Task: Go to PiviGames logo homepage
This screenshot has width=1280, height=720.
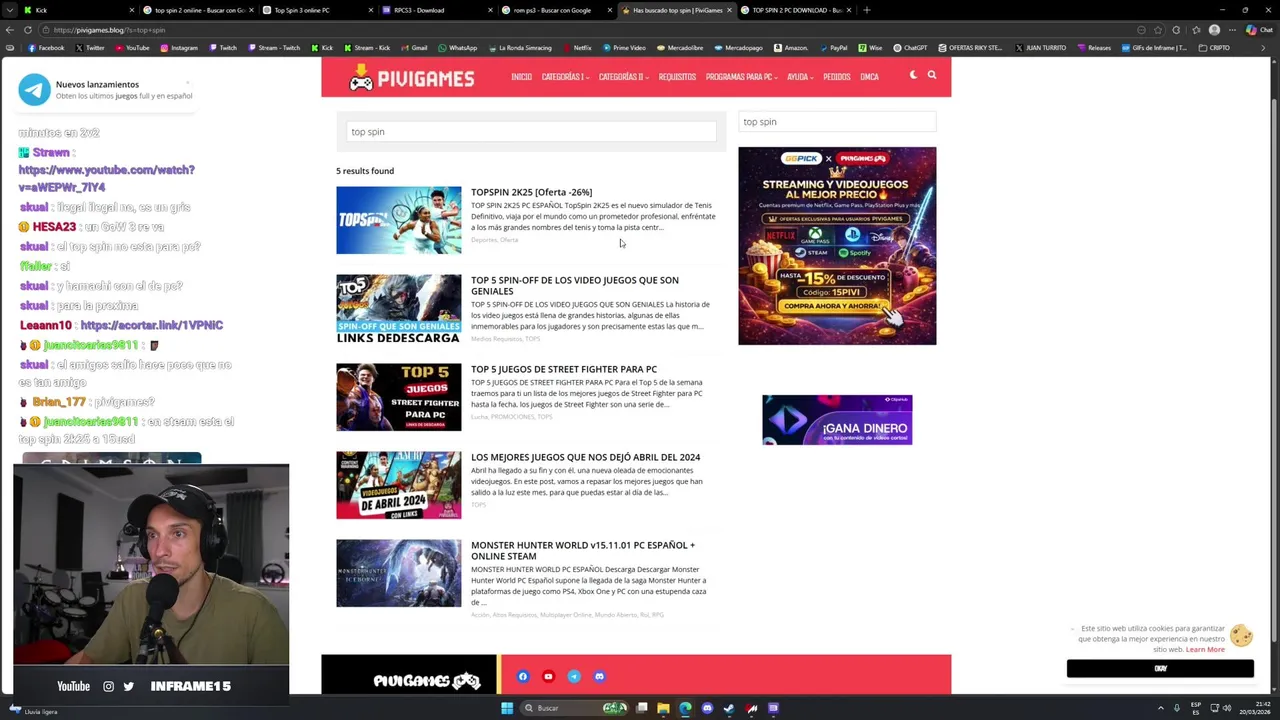Action: [411, 77]
